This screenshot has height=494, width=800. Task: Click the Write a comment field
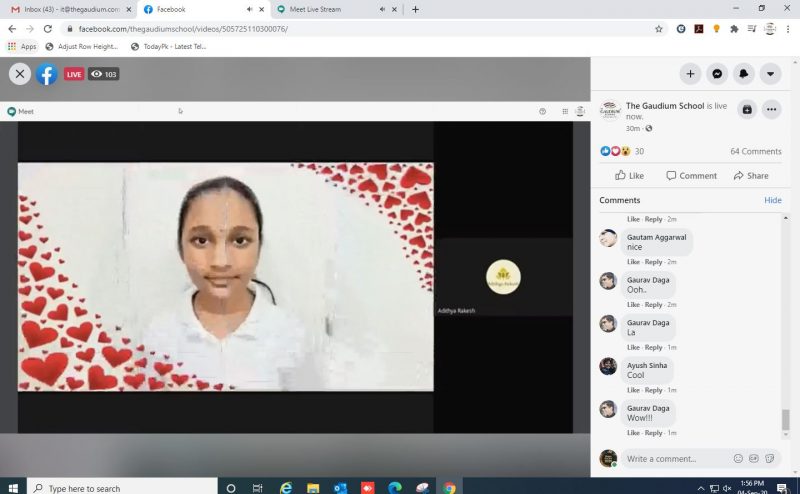click(675, 458)
